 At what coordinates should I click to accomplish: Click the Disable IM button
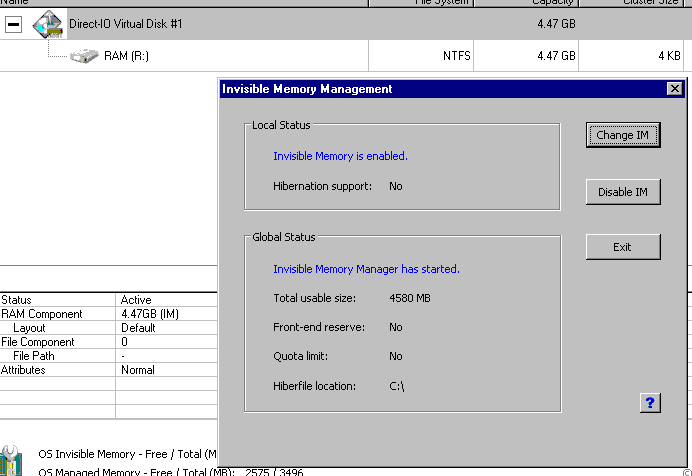tap(623, 192)
